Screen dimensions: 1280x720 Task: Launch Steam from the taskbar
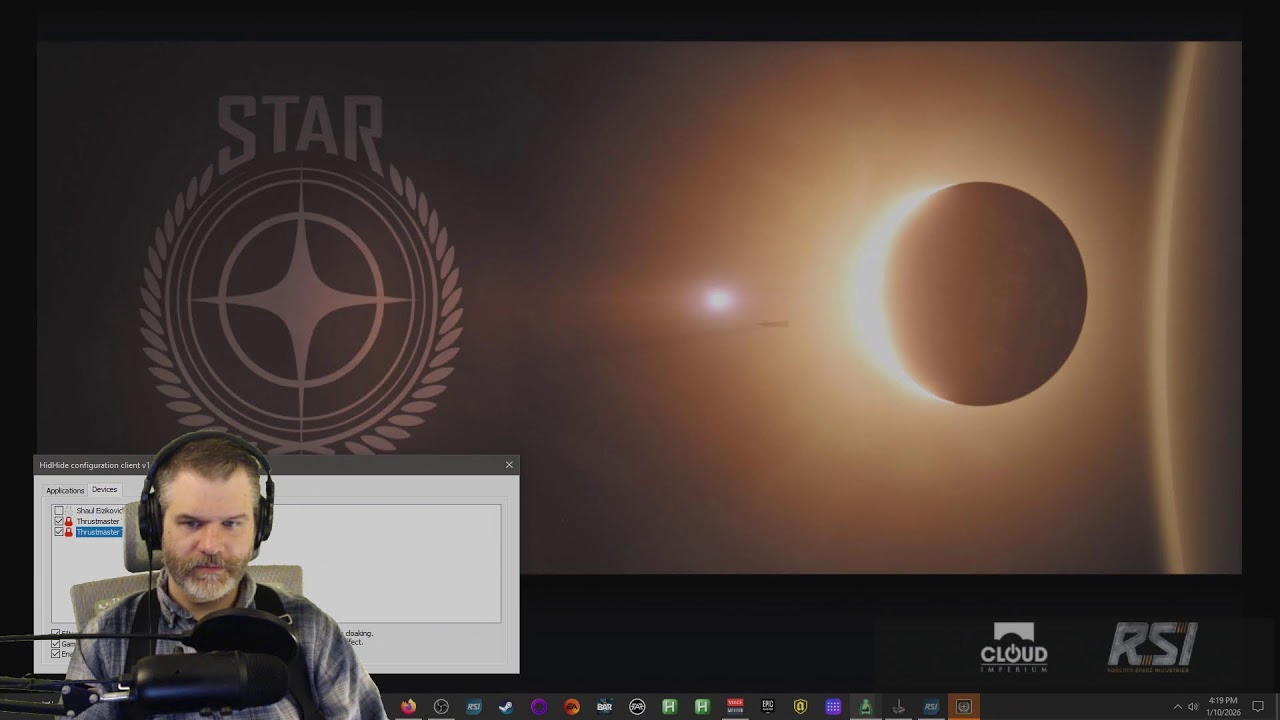506,707
